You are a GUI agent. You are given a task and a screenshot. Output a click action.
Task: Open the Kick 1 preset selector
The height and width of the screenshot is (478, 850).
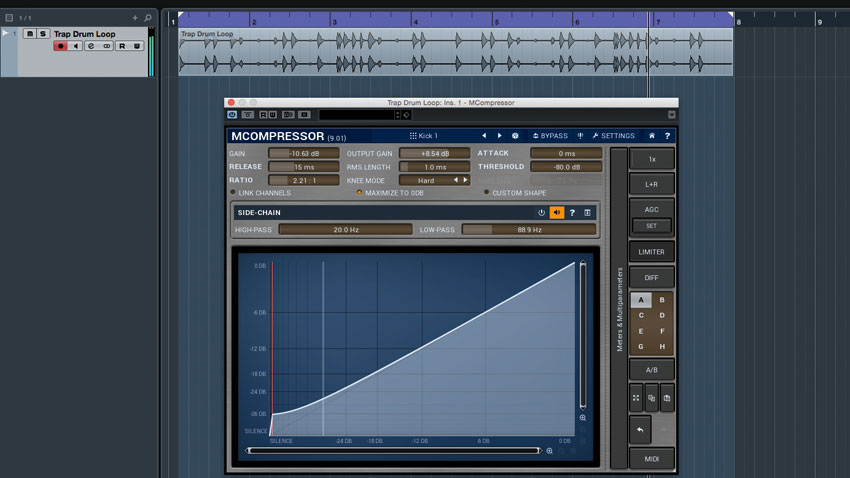(x=423, y=136)
